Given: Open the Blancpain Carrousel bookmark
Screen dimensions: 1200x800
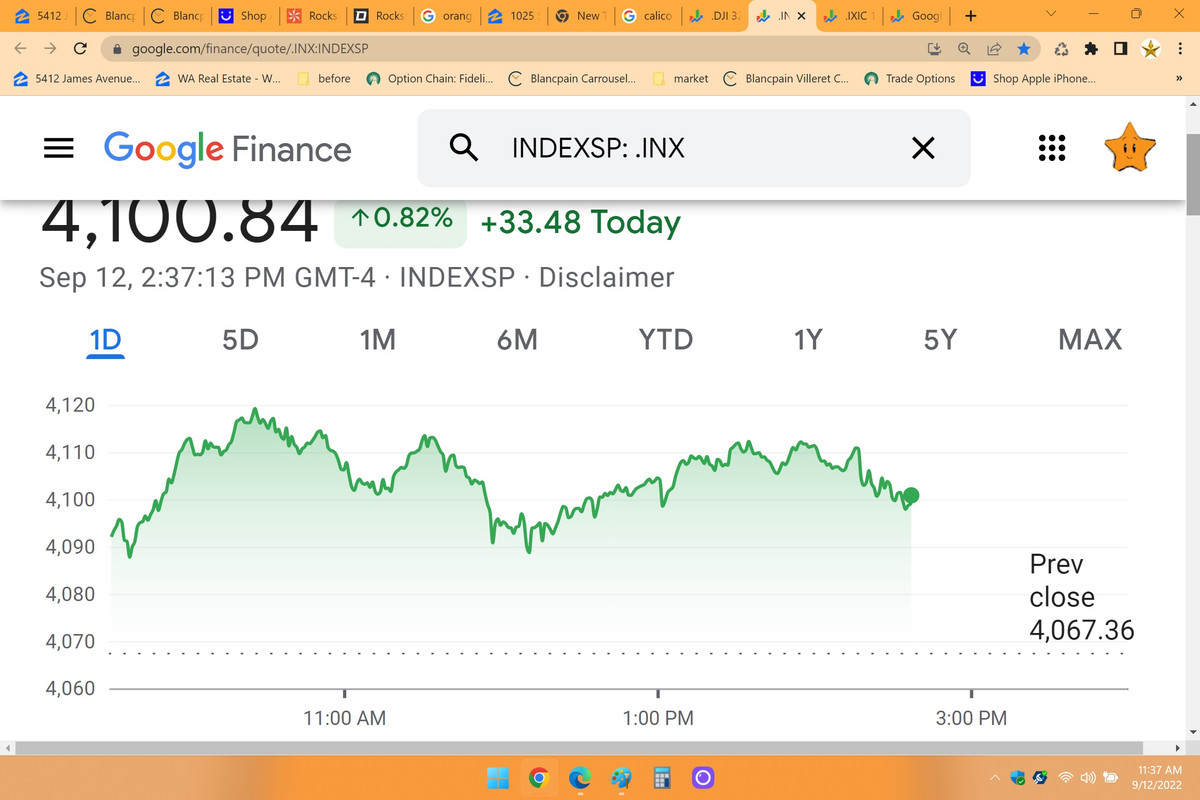Looking at the screenshot, I should tap(572, 78).
